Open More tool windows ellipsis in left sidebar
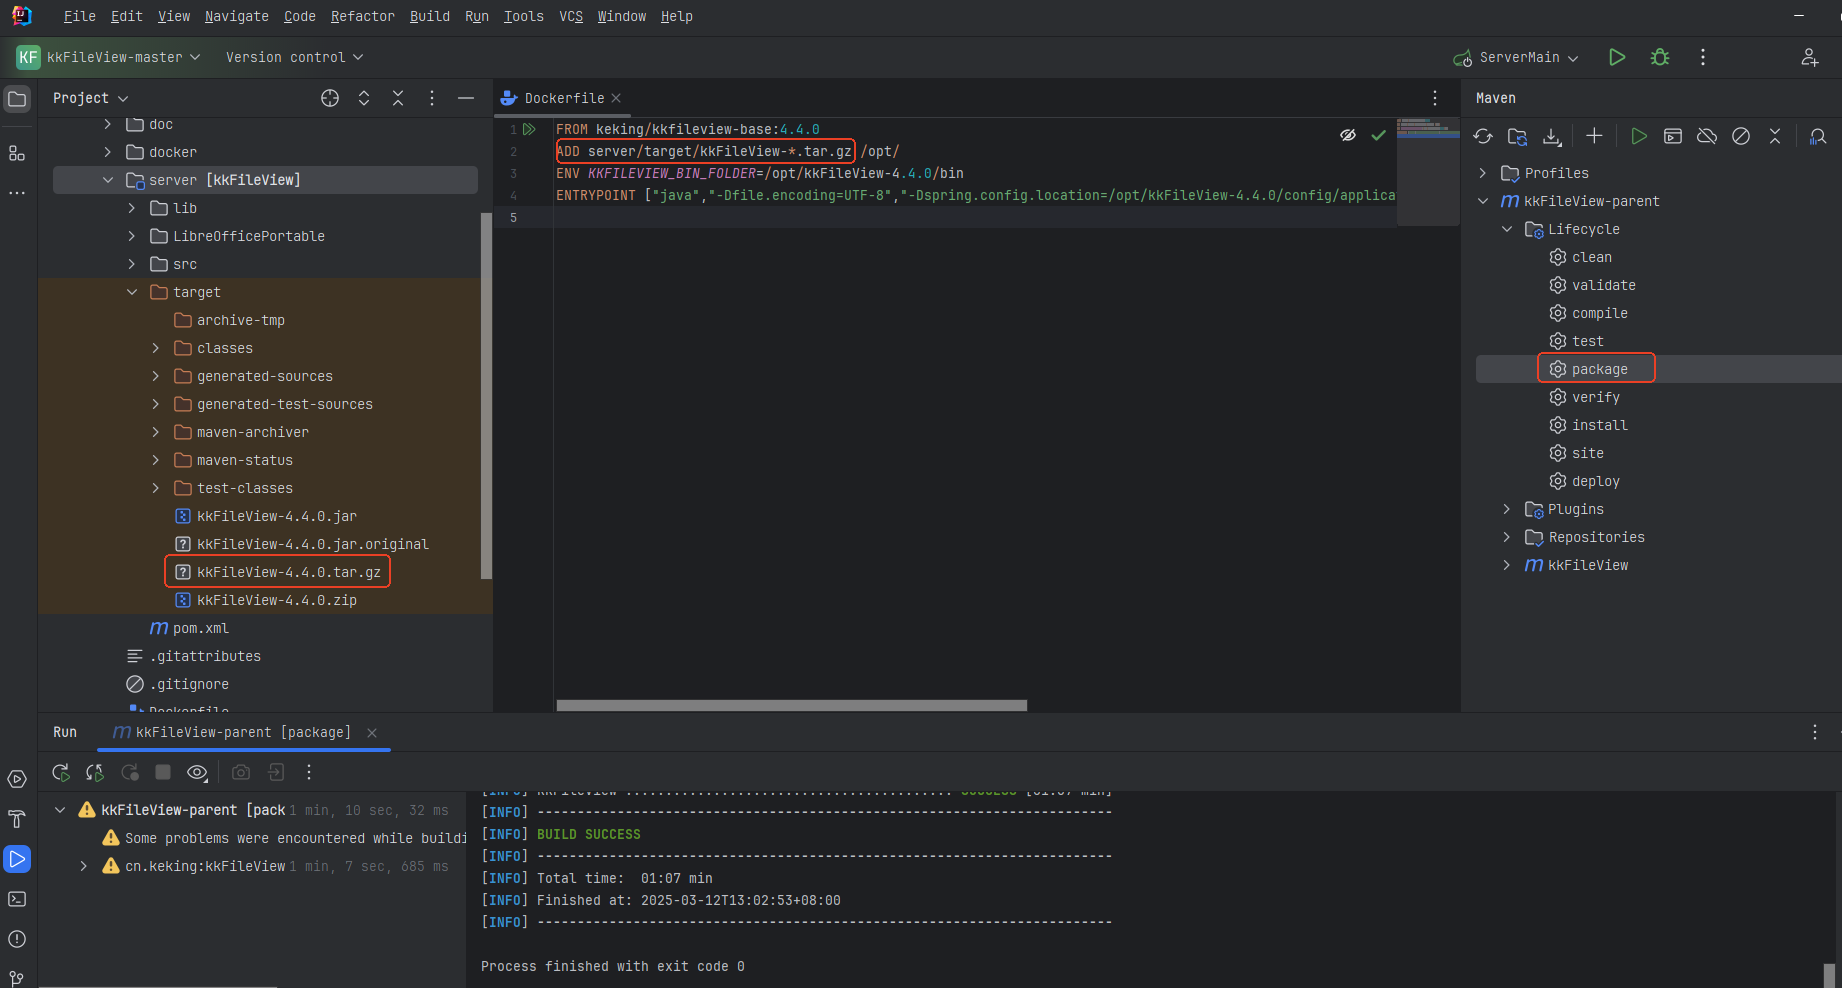The height and width of the screenshot is (988, 1842). pyautogui.click(x=17, y=192)
